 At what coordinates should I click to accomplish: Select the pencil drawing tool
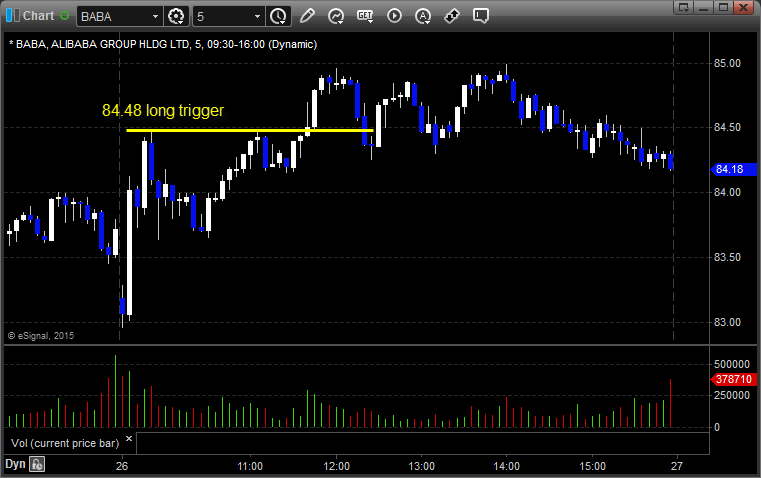[x=307, y=16]
